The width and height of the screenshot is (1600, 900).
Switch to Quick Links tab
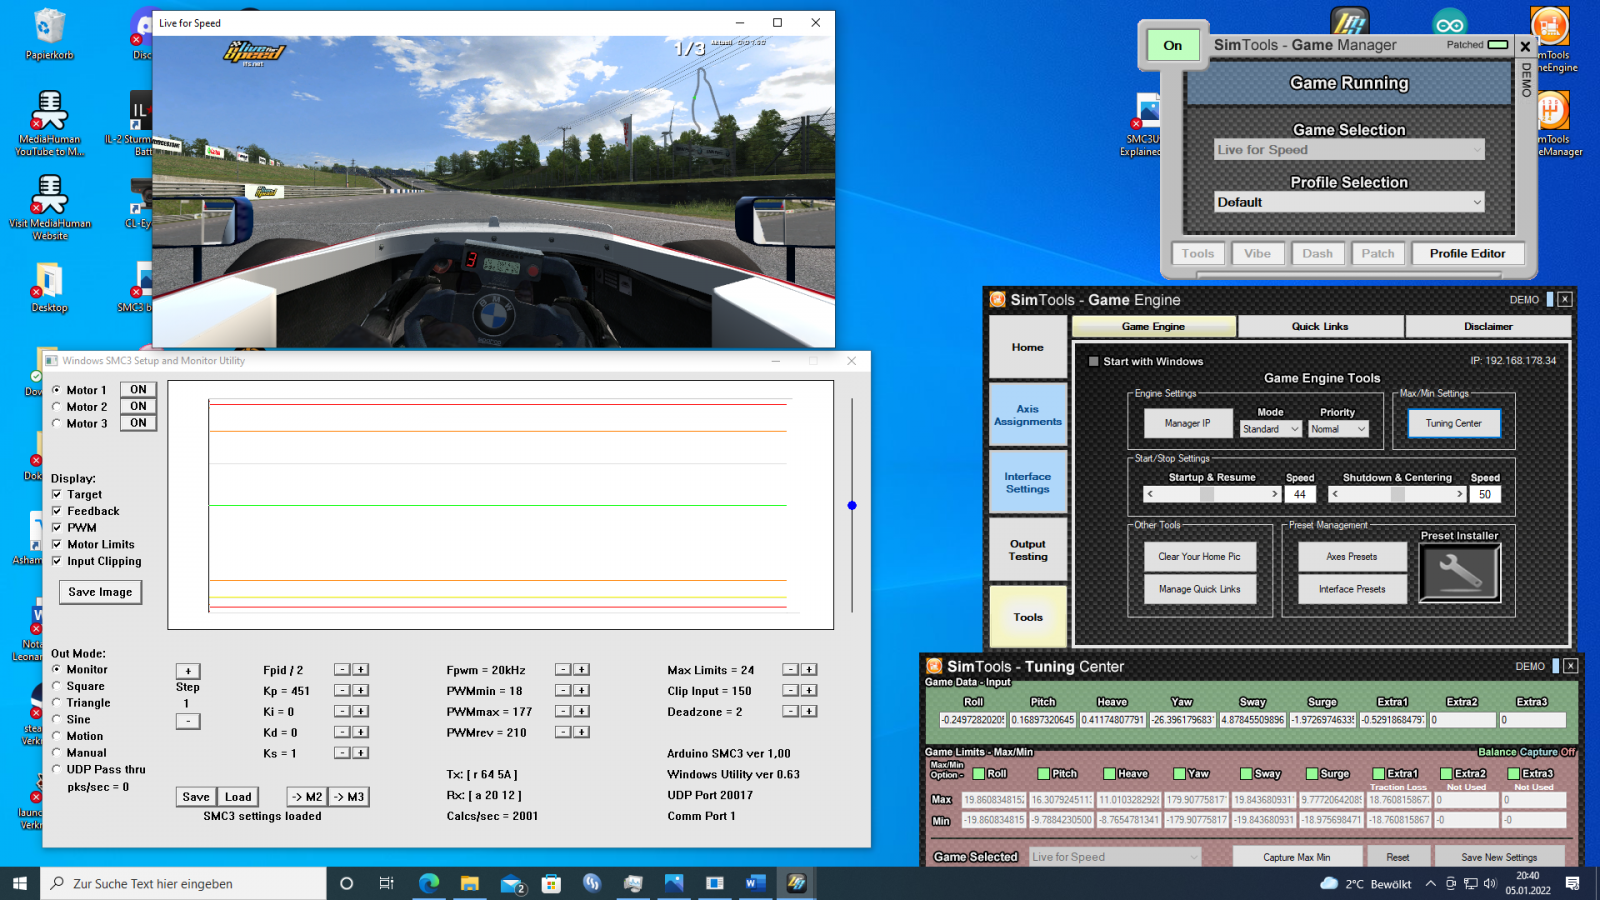pyautogui.click(x=1320, y=327)
